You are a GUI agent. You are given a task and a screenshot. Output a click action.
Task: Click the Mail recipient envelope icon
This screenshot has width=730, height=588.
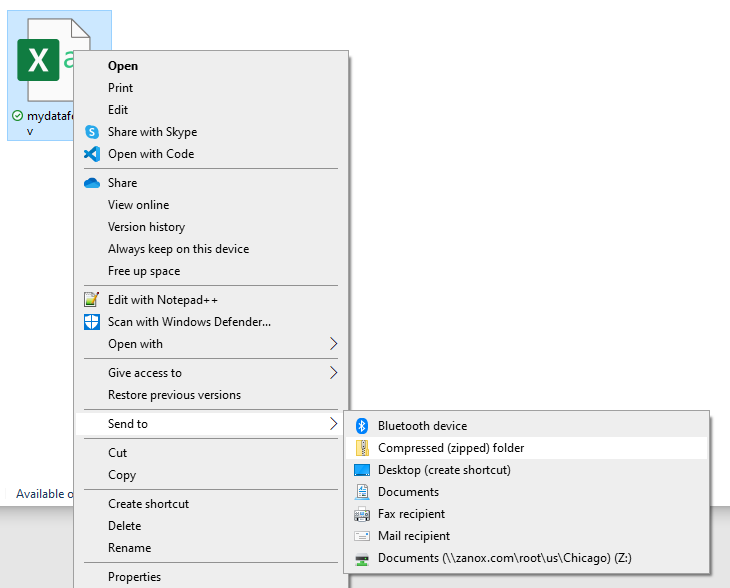coord(362,536)
